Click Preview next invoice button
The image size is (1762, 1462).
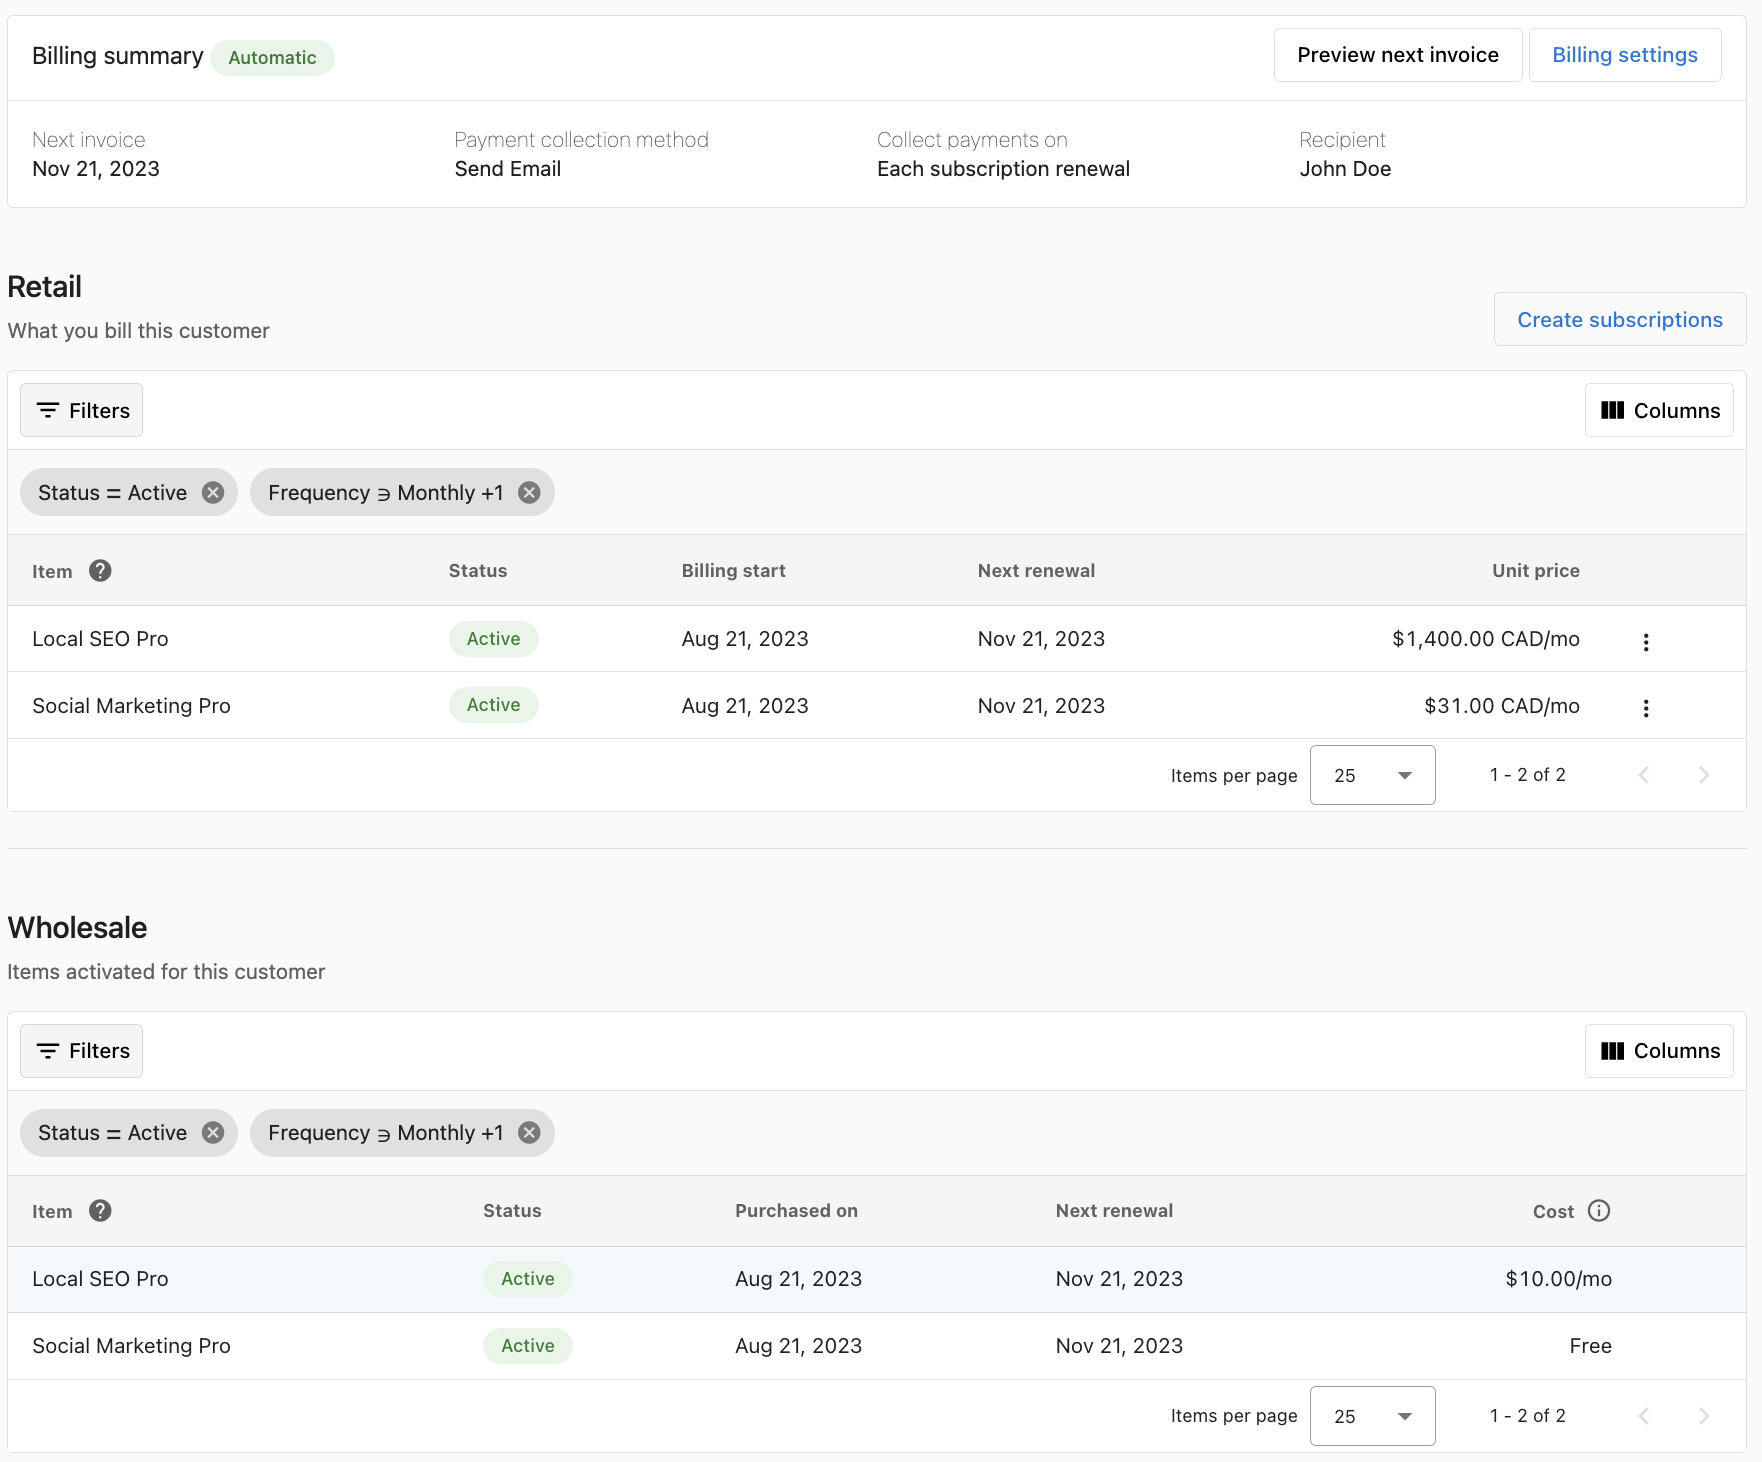tap(1397, 55)
